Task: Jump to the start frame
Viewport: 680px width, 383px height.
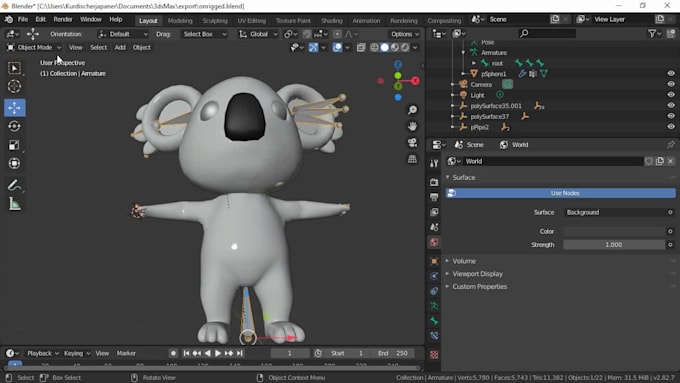Action: point(186,353)
